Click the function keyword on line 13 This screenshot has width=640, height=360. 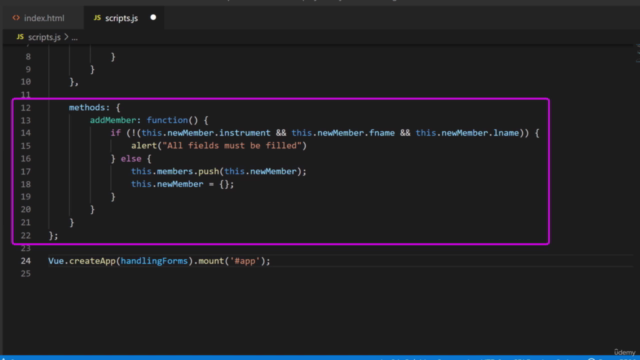pos(167,120)
